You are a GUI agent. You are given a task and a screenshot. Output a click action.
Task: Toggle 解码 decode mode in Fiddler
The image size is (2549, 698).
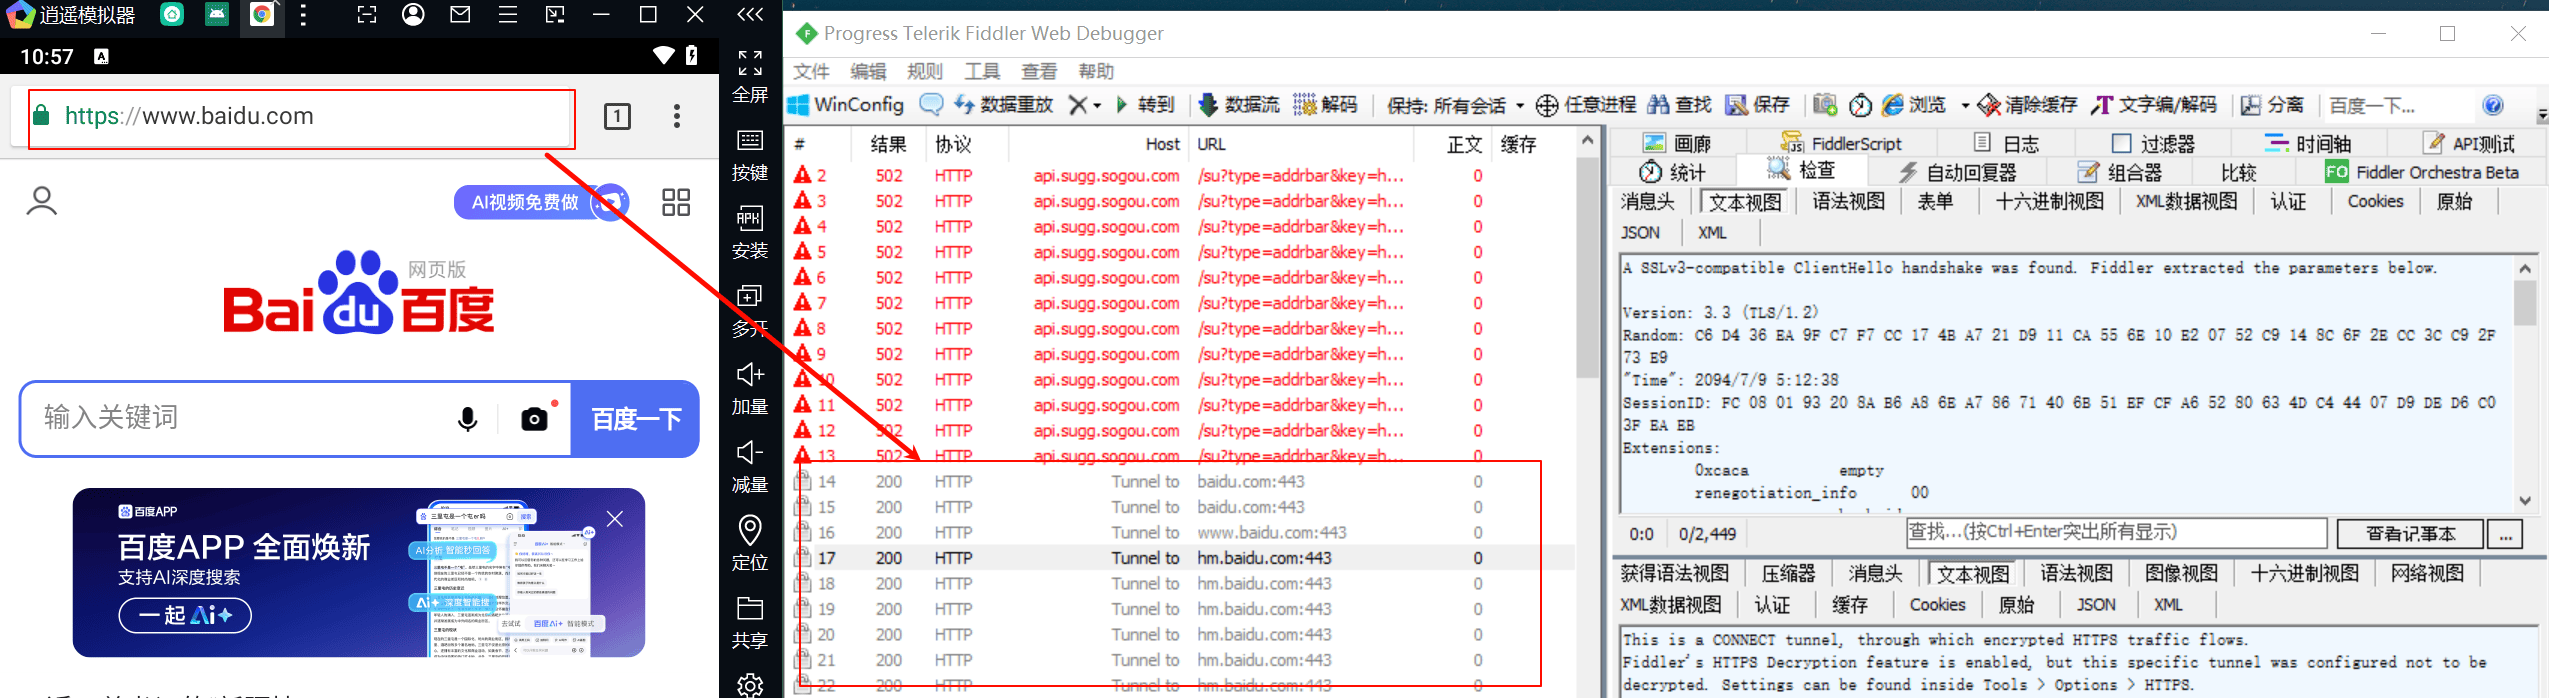point(1325,105)
